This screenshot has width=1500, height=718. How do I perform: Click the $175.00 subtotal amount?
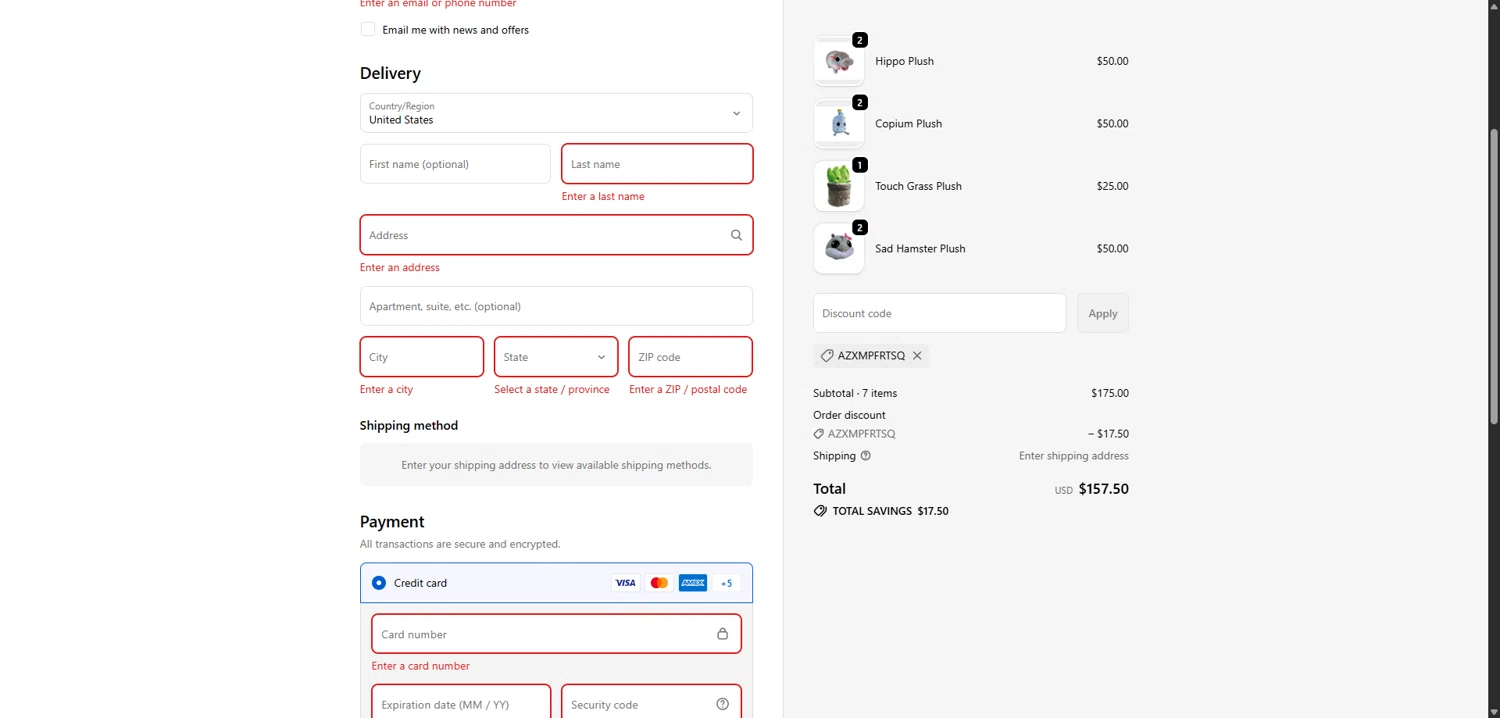click(x=1110, y=393)
